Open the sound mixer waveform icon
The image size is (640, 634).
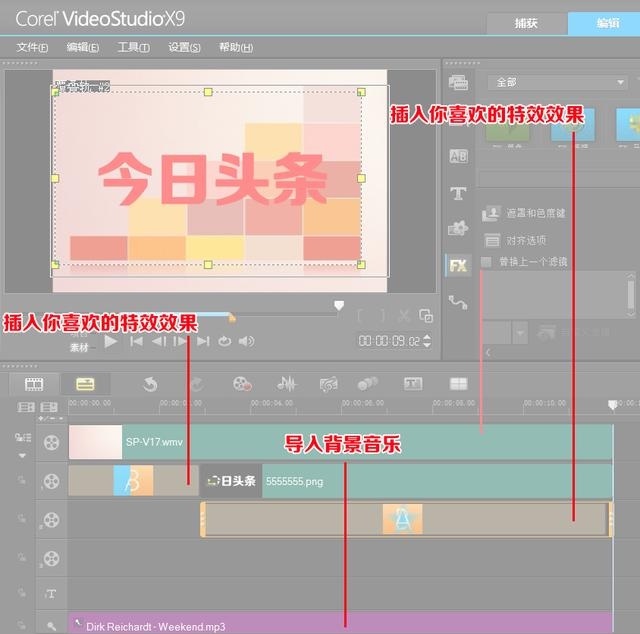pyautogui.click(x=287, y=384)
